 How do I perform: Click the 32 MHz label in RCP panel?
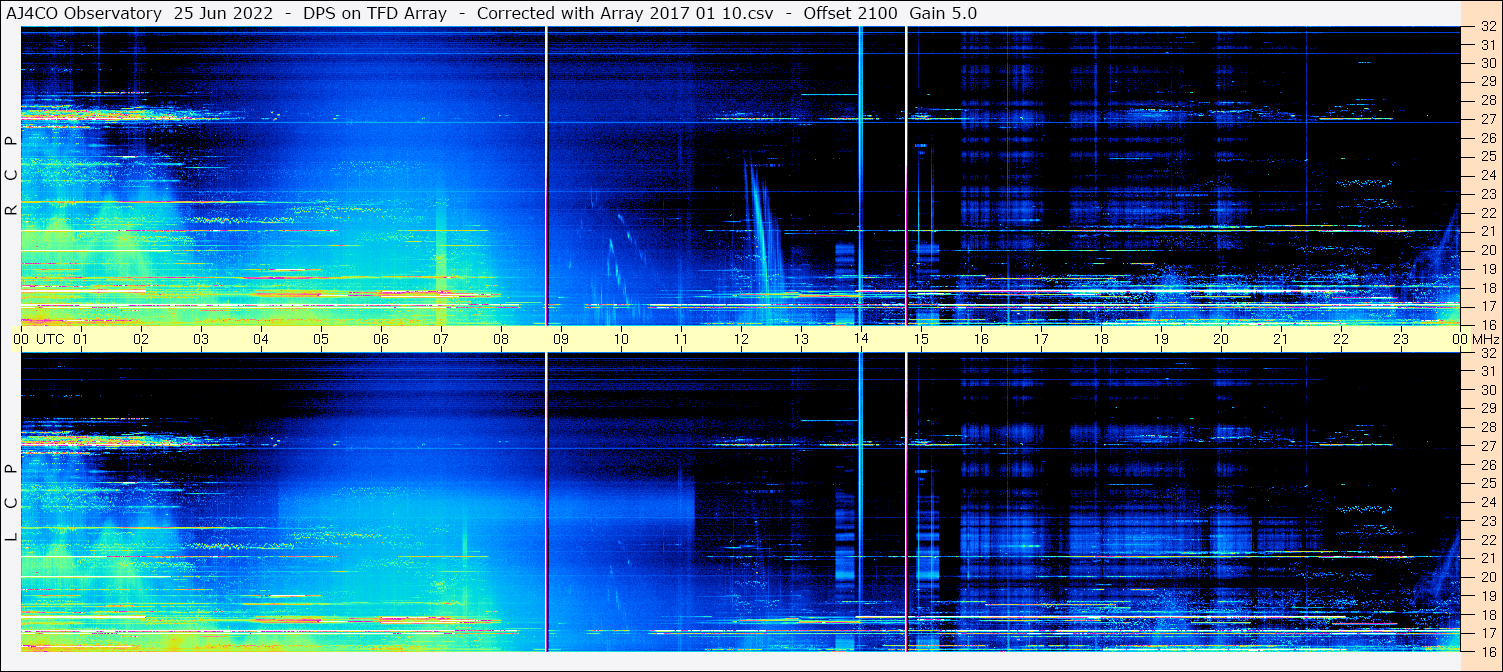1487,28
